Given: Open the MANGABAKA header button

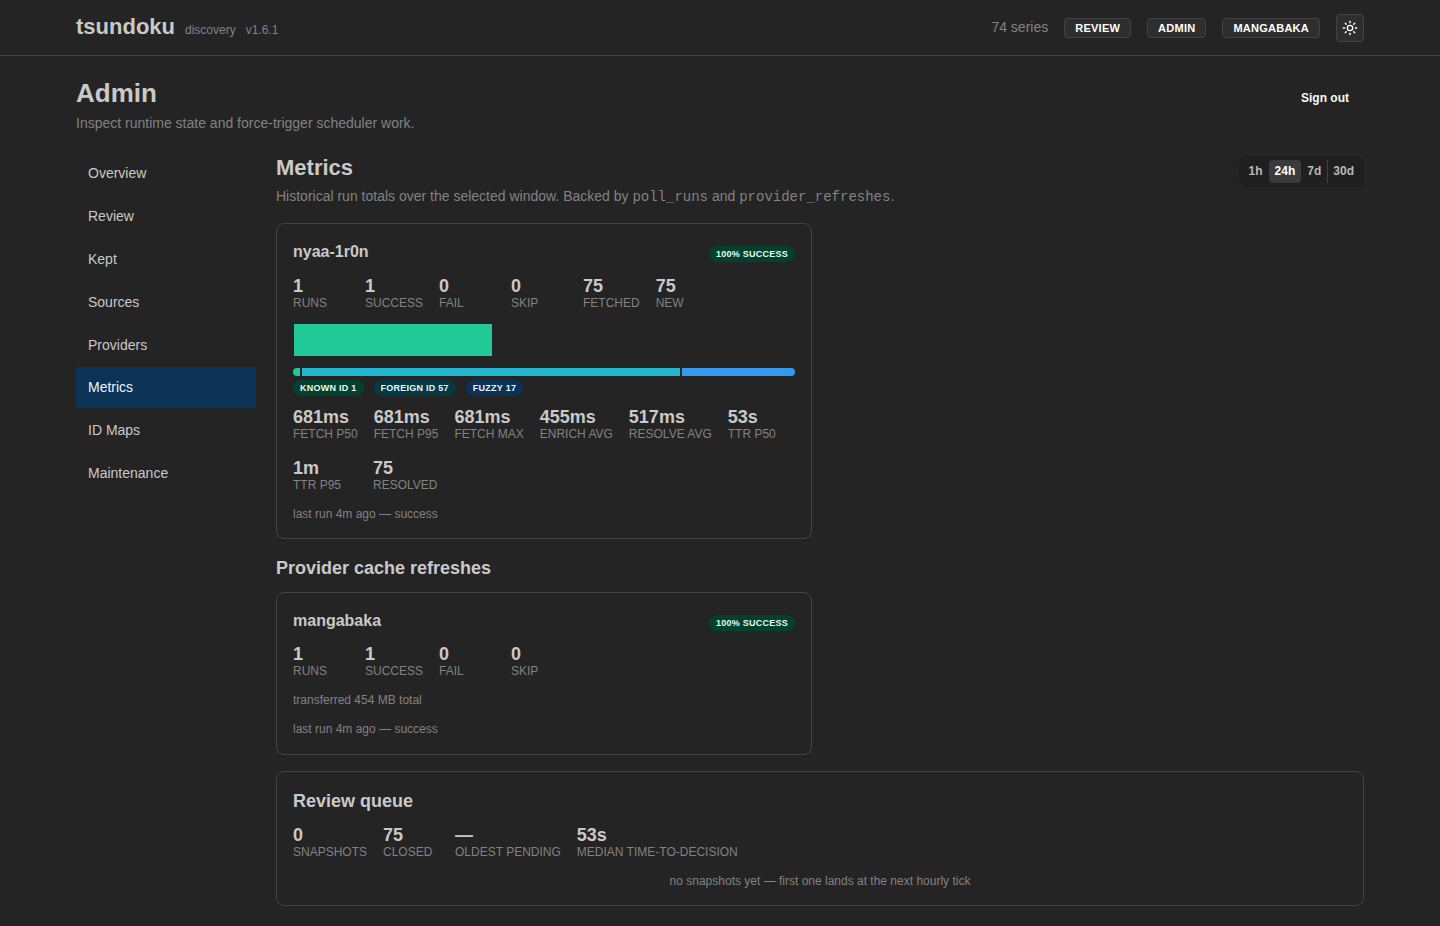Looking at the screenshot, I should tap(1270, 28).
